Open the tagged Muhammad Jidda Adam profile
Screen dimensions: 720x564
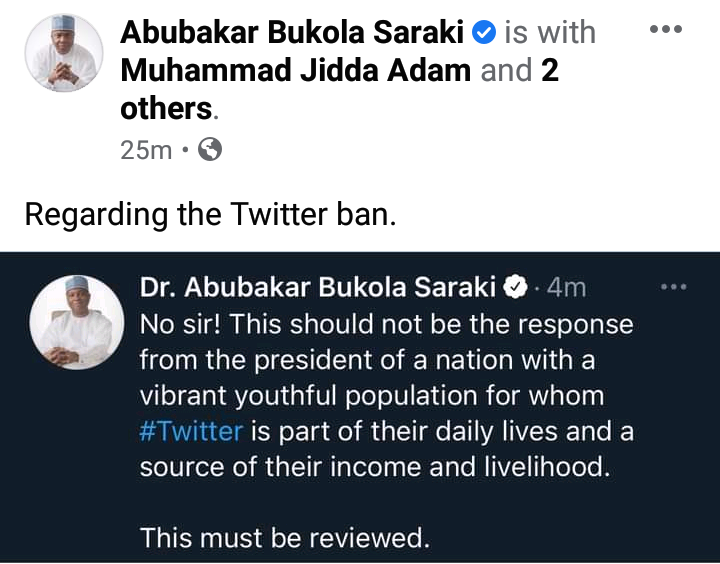coord(296,71)
